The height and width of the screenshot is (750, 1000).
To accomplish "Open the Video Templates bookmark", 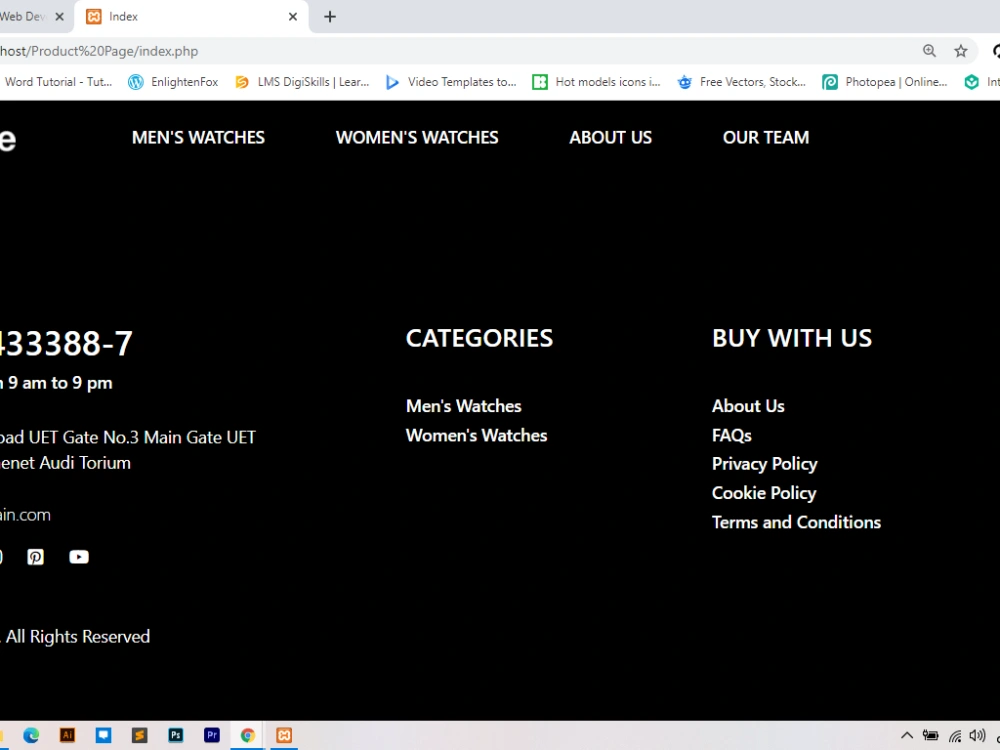I will 451,82.
